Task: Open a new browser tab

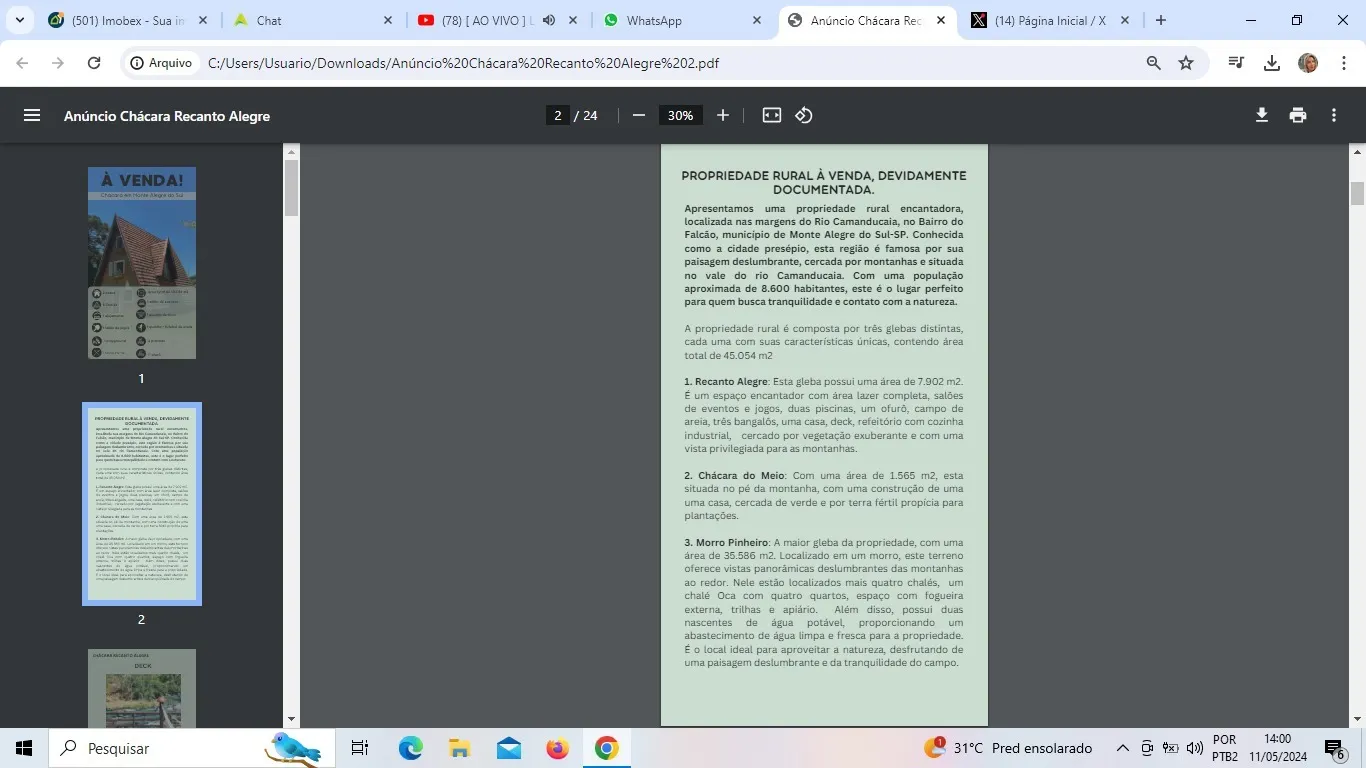Action: point(1161,20)
